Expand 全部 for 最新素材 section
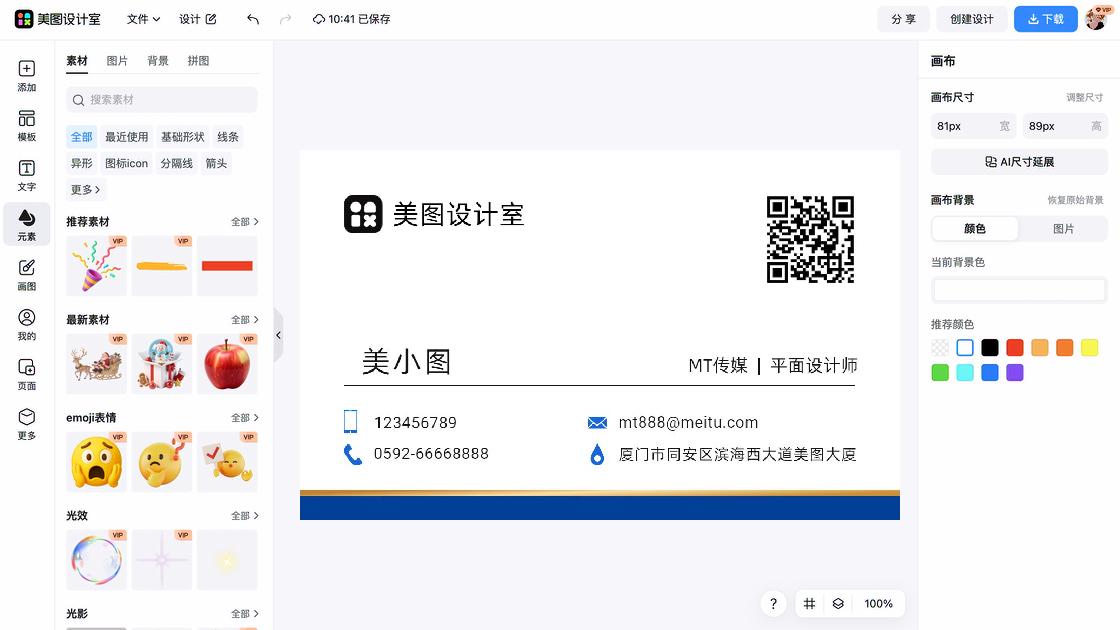The image size is (1120, 630). [x=244, y=320]
